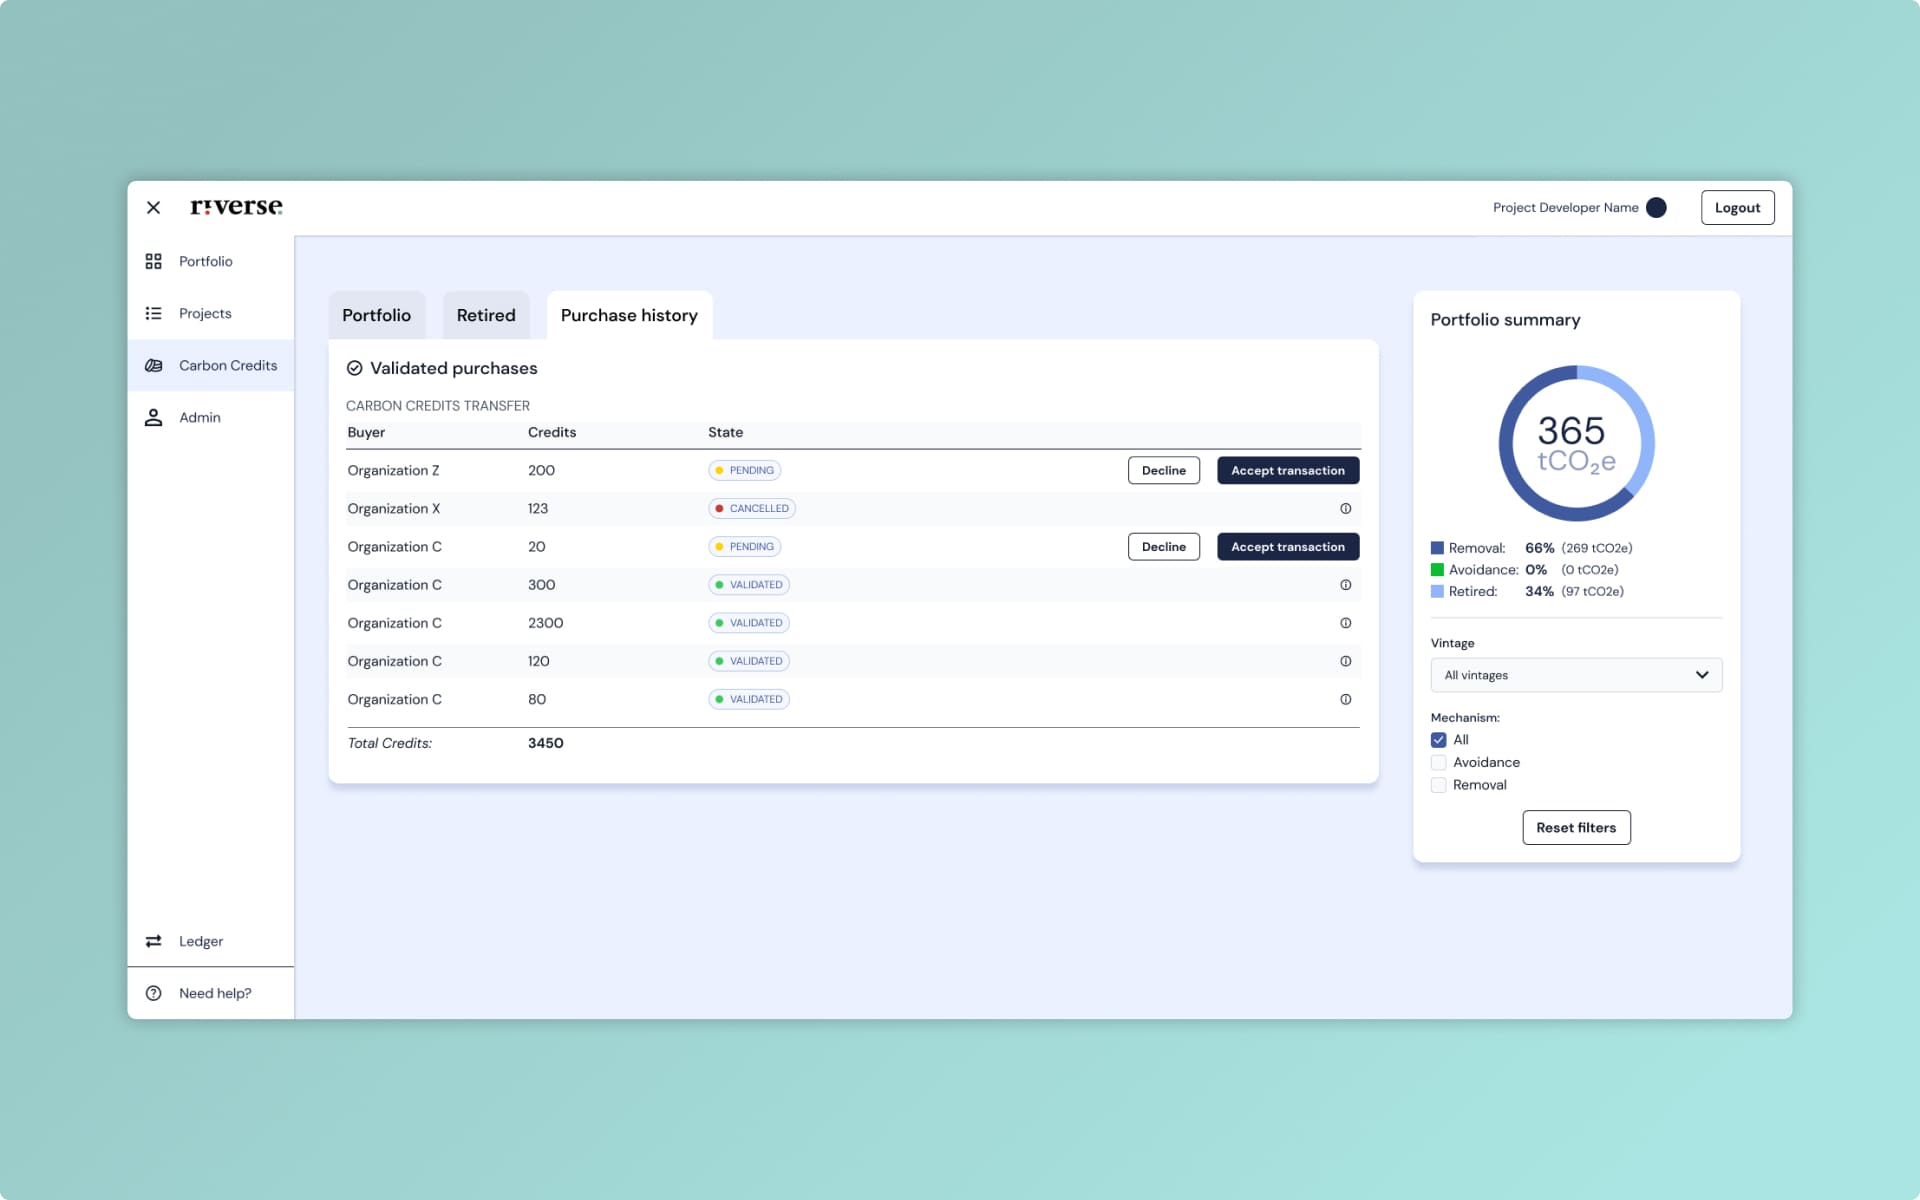Screen dimensions: 1920x1200
Task: Switch to the Retired tab
Action: coord(486,315)
